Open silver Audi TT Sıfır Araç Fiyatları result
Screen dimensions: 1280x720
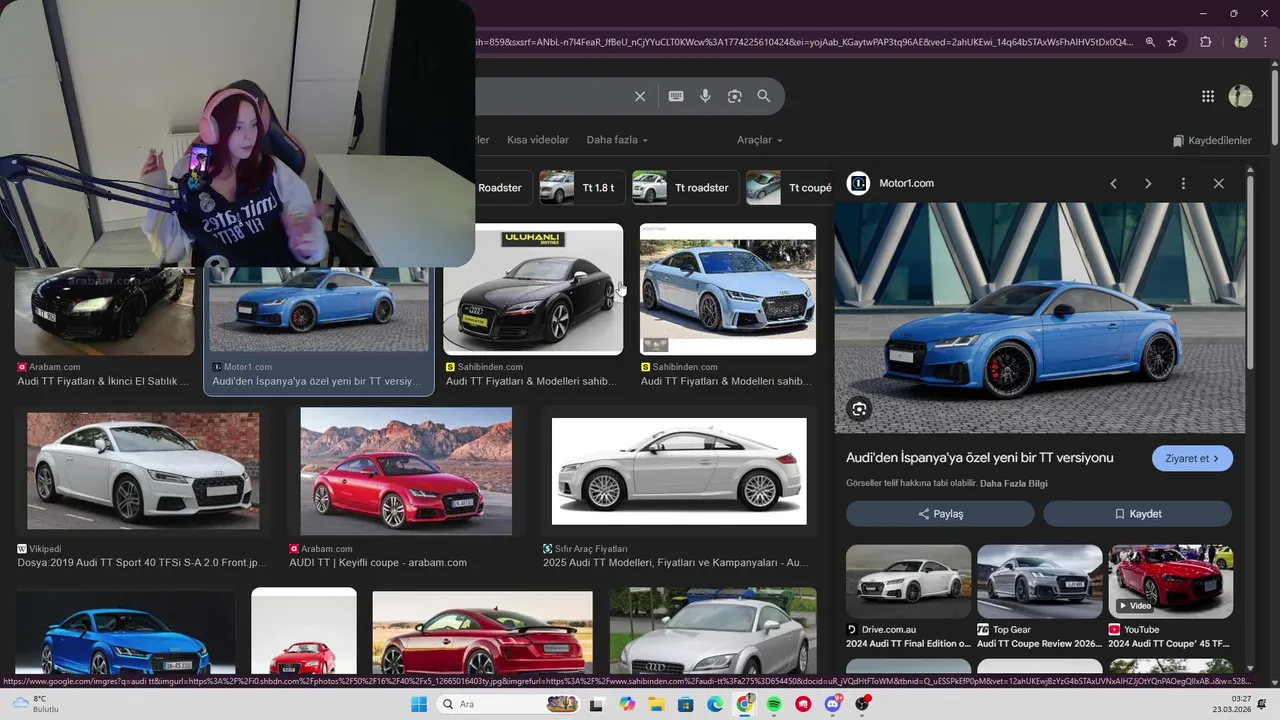(679, 471)
